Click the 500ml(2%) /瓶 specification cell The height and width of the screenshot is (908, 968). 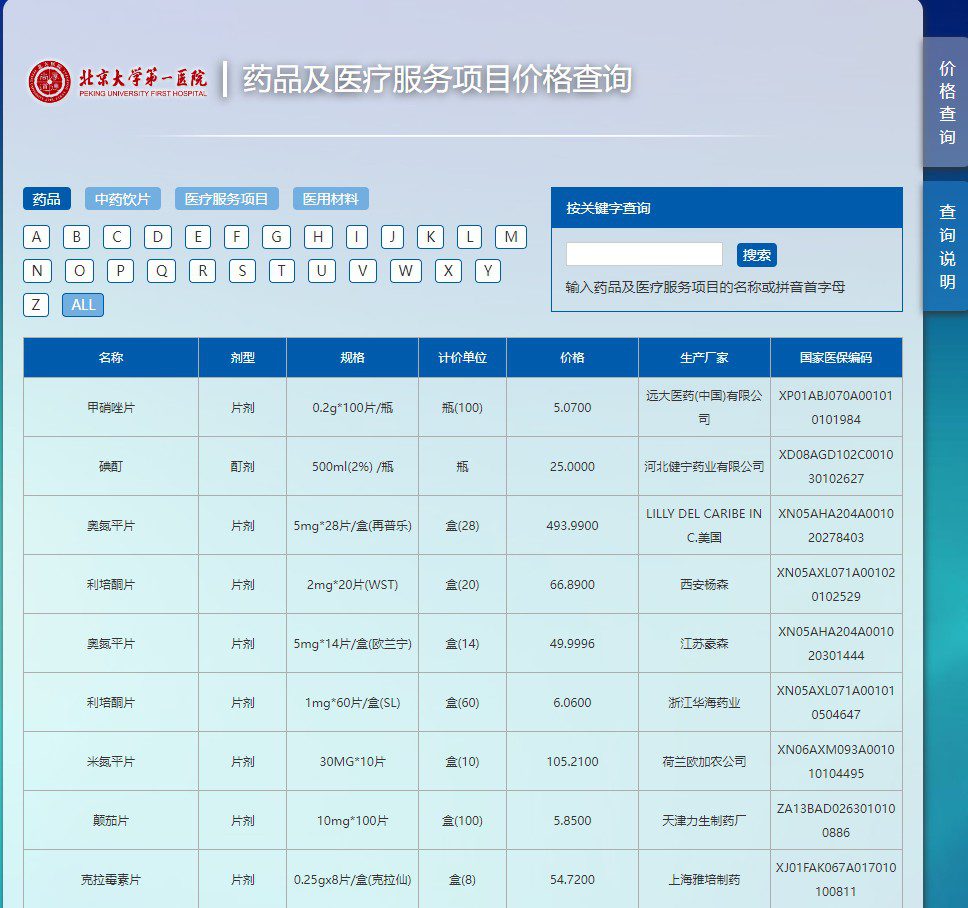click(x=353, y=467)
